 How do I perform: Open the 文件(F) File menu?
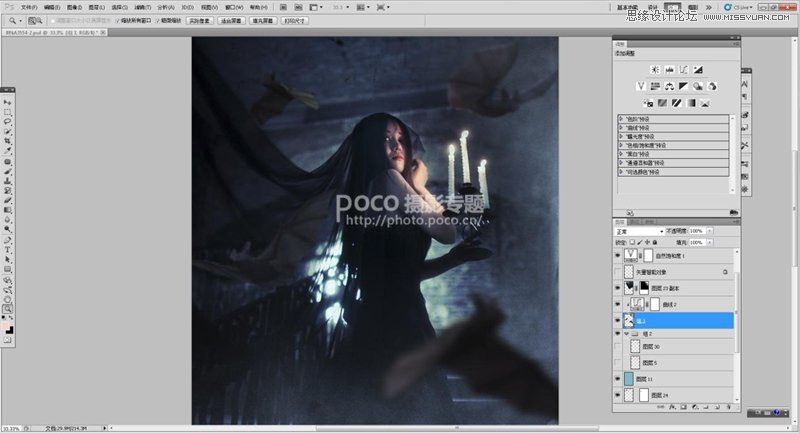(x=29, y=8)
